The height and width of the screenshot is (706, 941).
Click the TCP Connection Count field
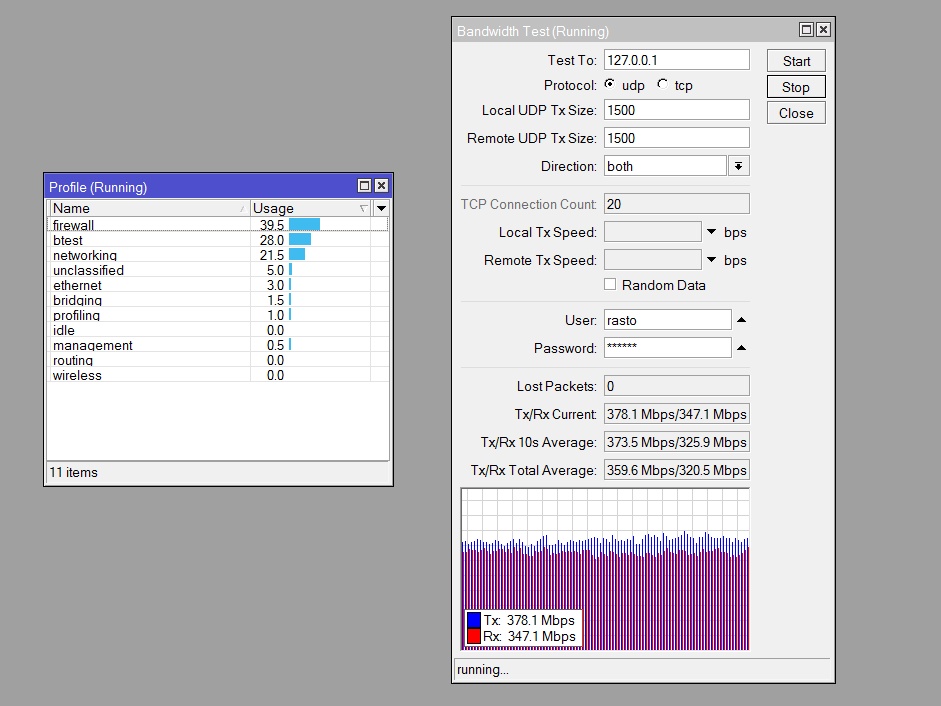pos(677,204)
